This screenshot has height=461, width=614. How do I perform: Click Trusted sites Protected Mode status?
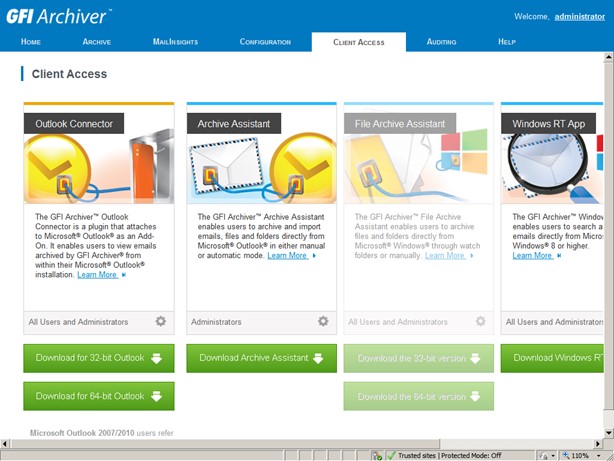point(450,456)
